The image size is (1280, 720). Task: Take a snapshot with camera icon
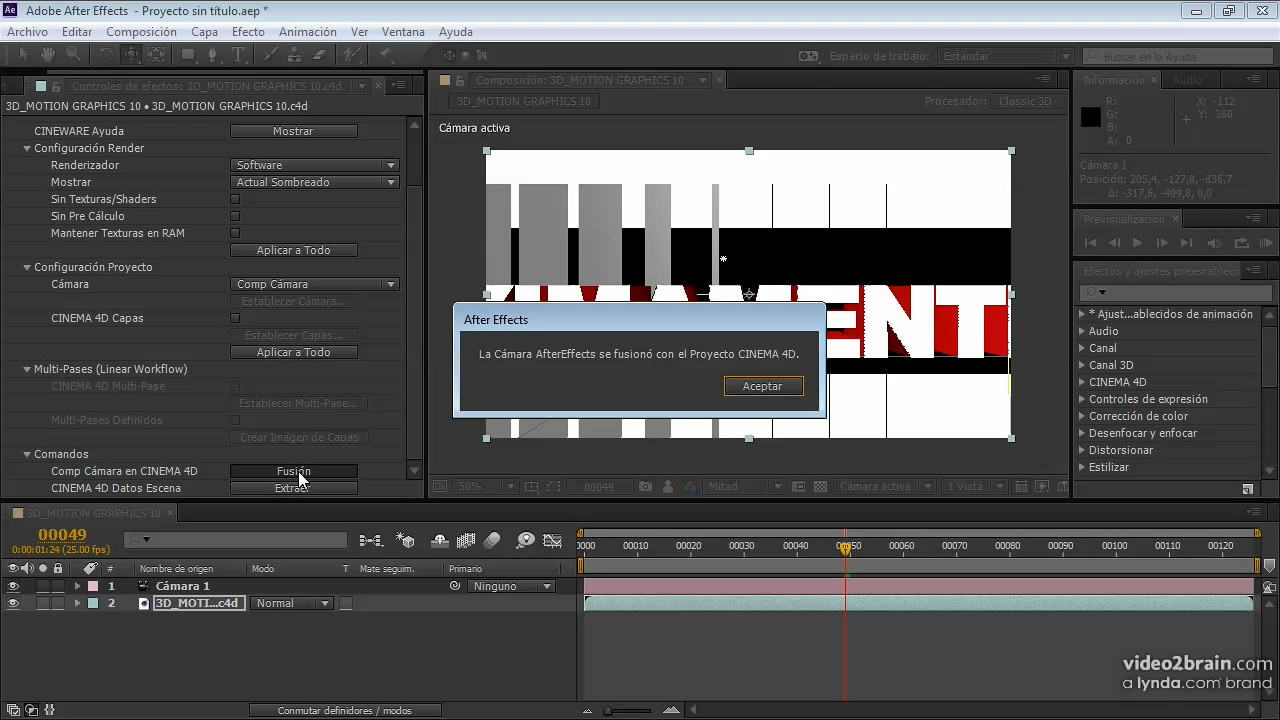pyautogui.click(x=646, y=487)
